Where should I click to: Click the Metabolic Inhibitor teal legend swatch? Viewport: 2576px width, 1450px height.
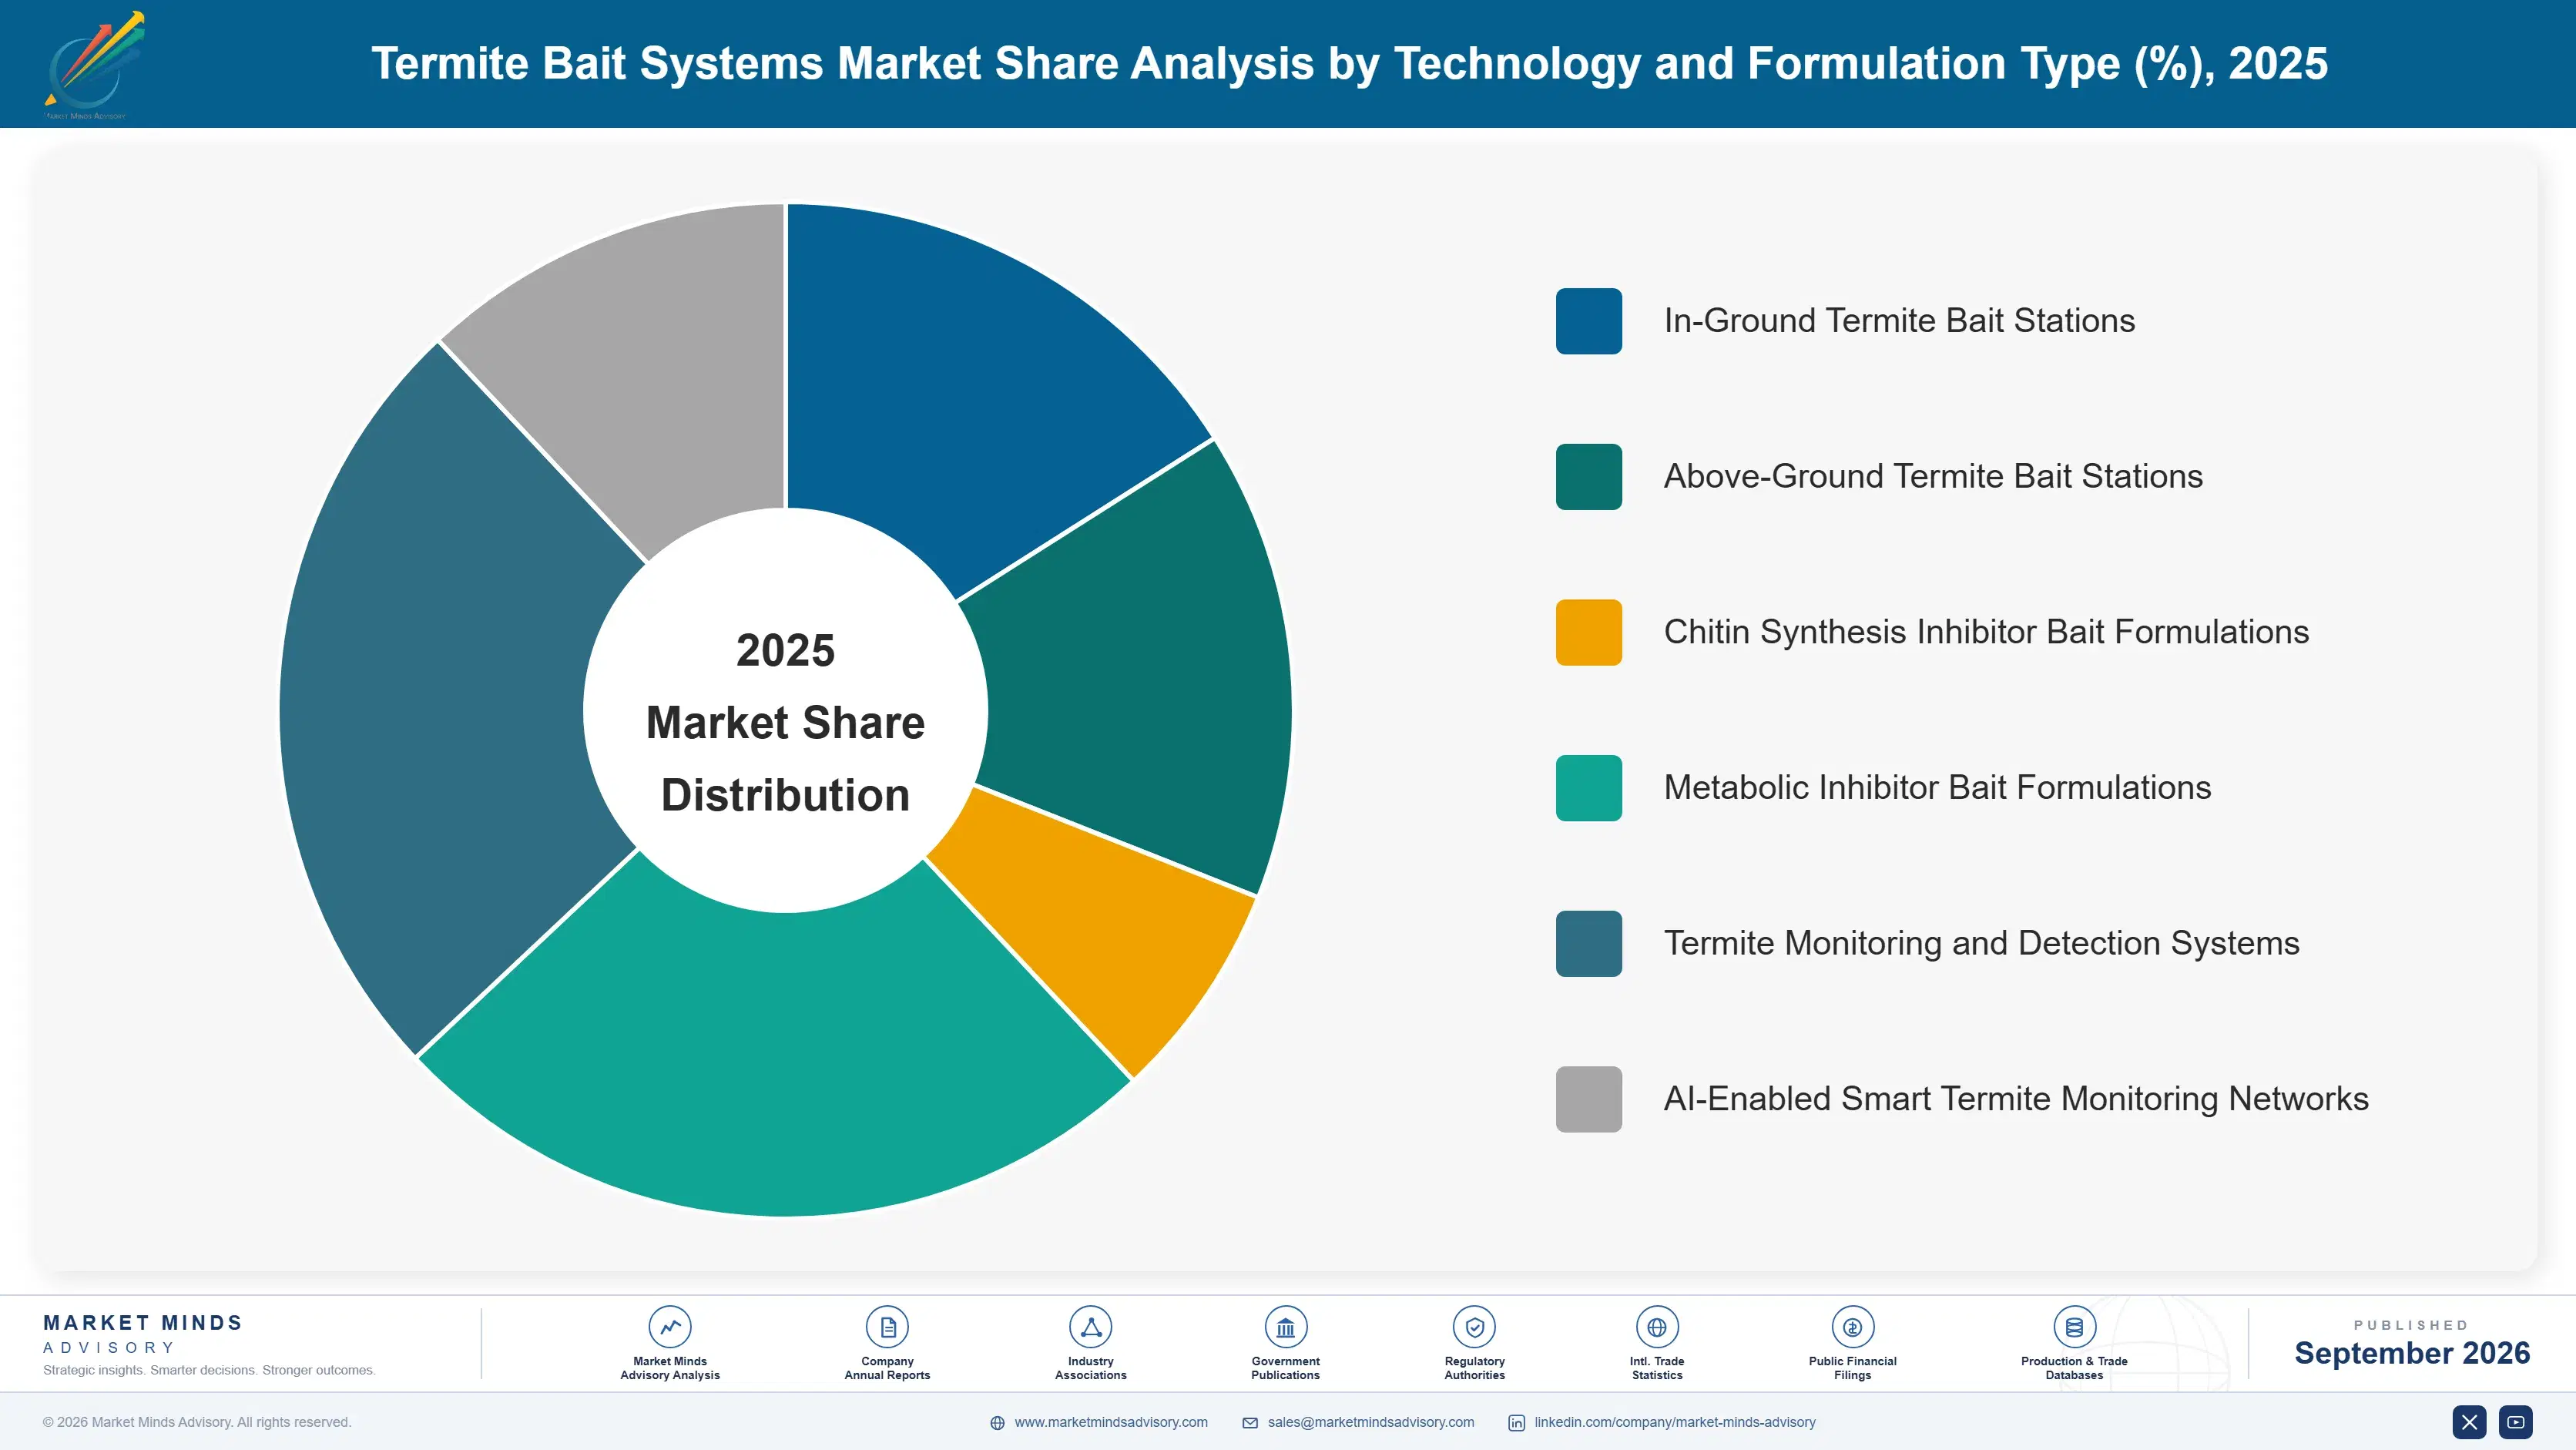click(x=1588, y=788)
